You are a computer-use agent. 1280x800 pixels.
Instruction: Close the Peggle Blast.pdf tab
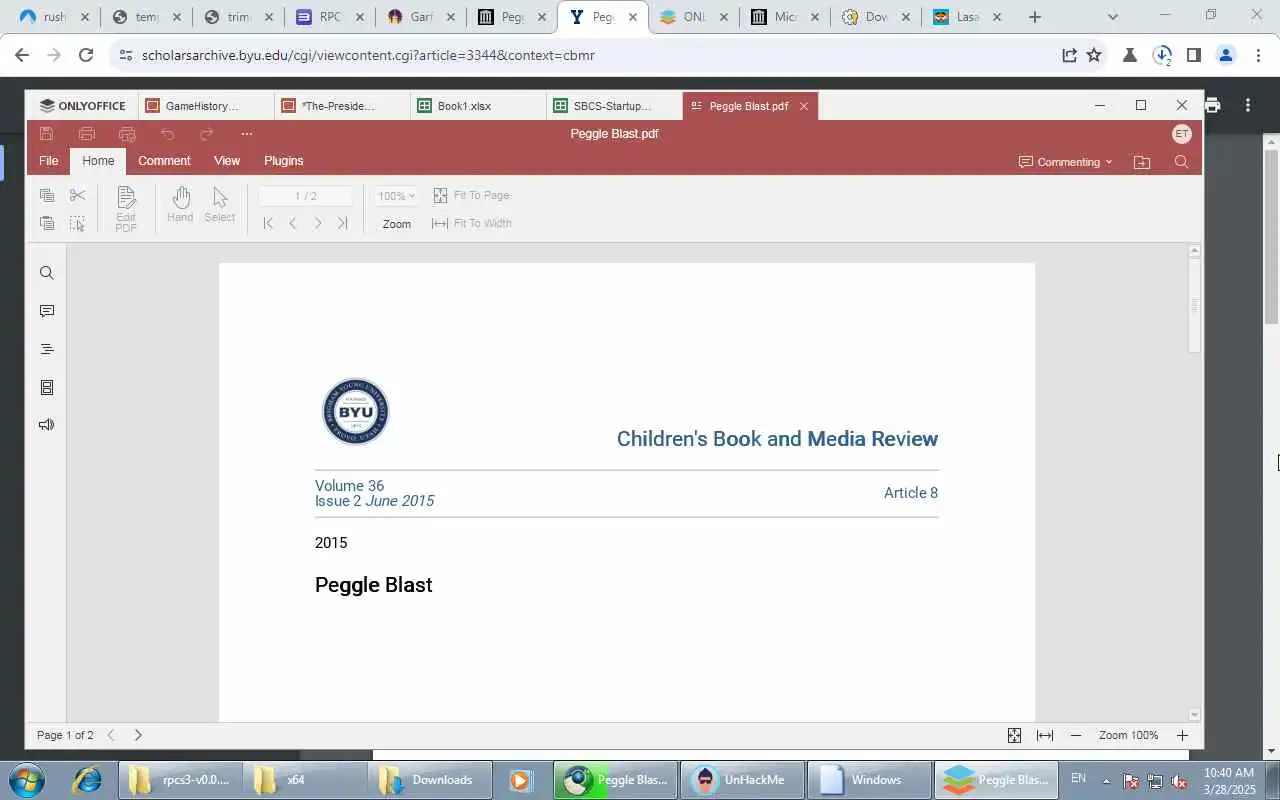click(803, 106)
